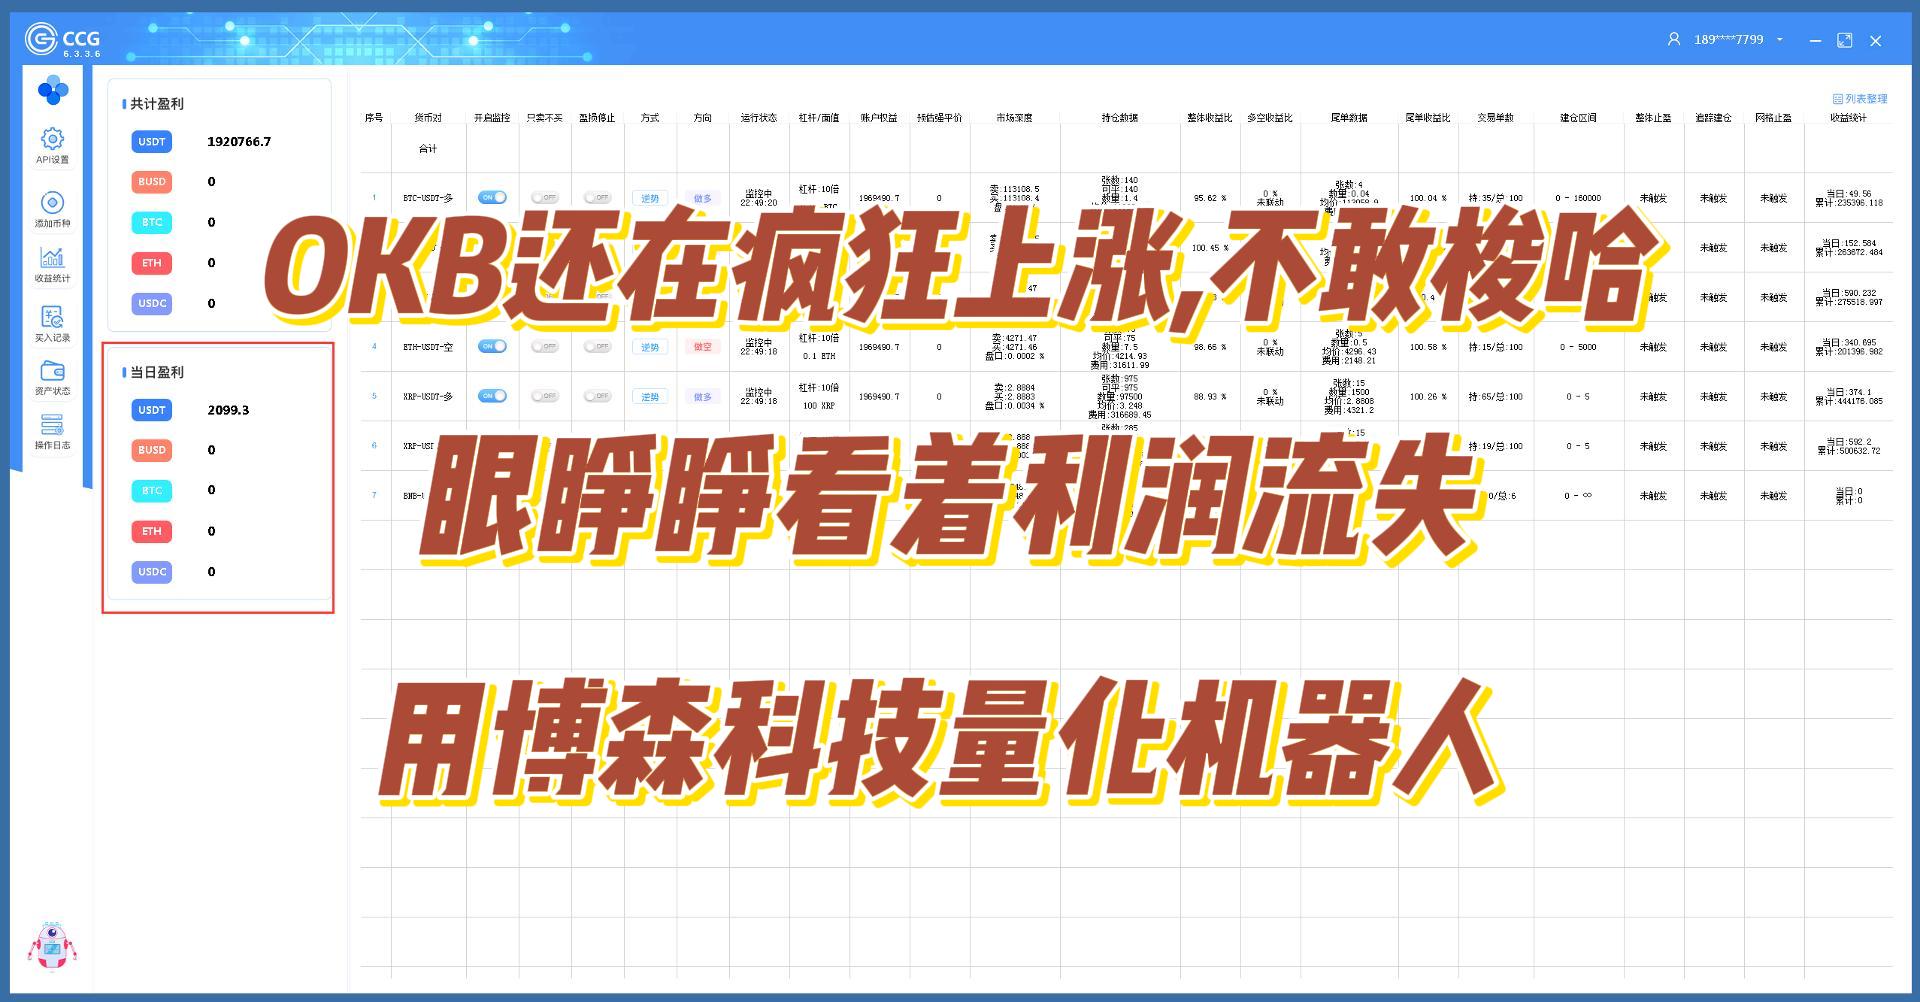The height and width of the screenshot is (1002, 1920).
Task: Click BUSD badge under 共计盈利
Action: tap(152, 182)
